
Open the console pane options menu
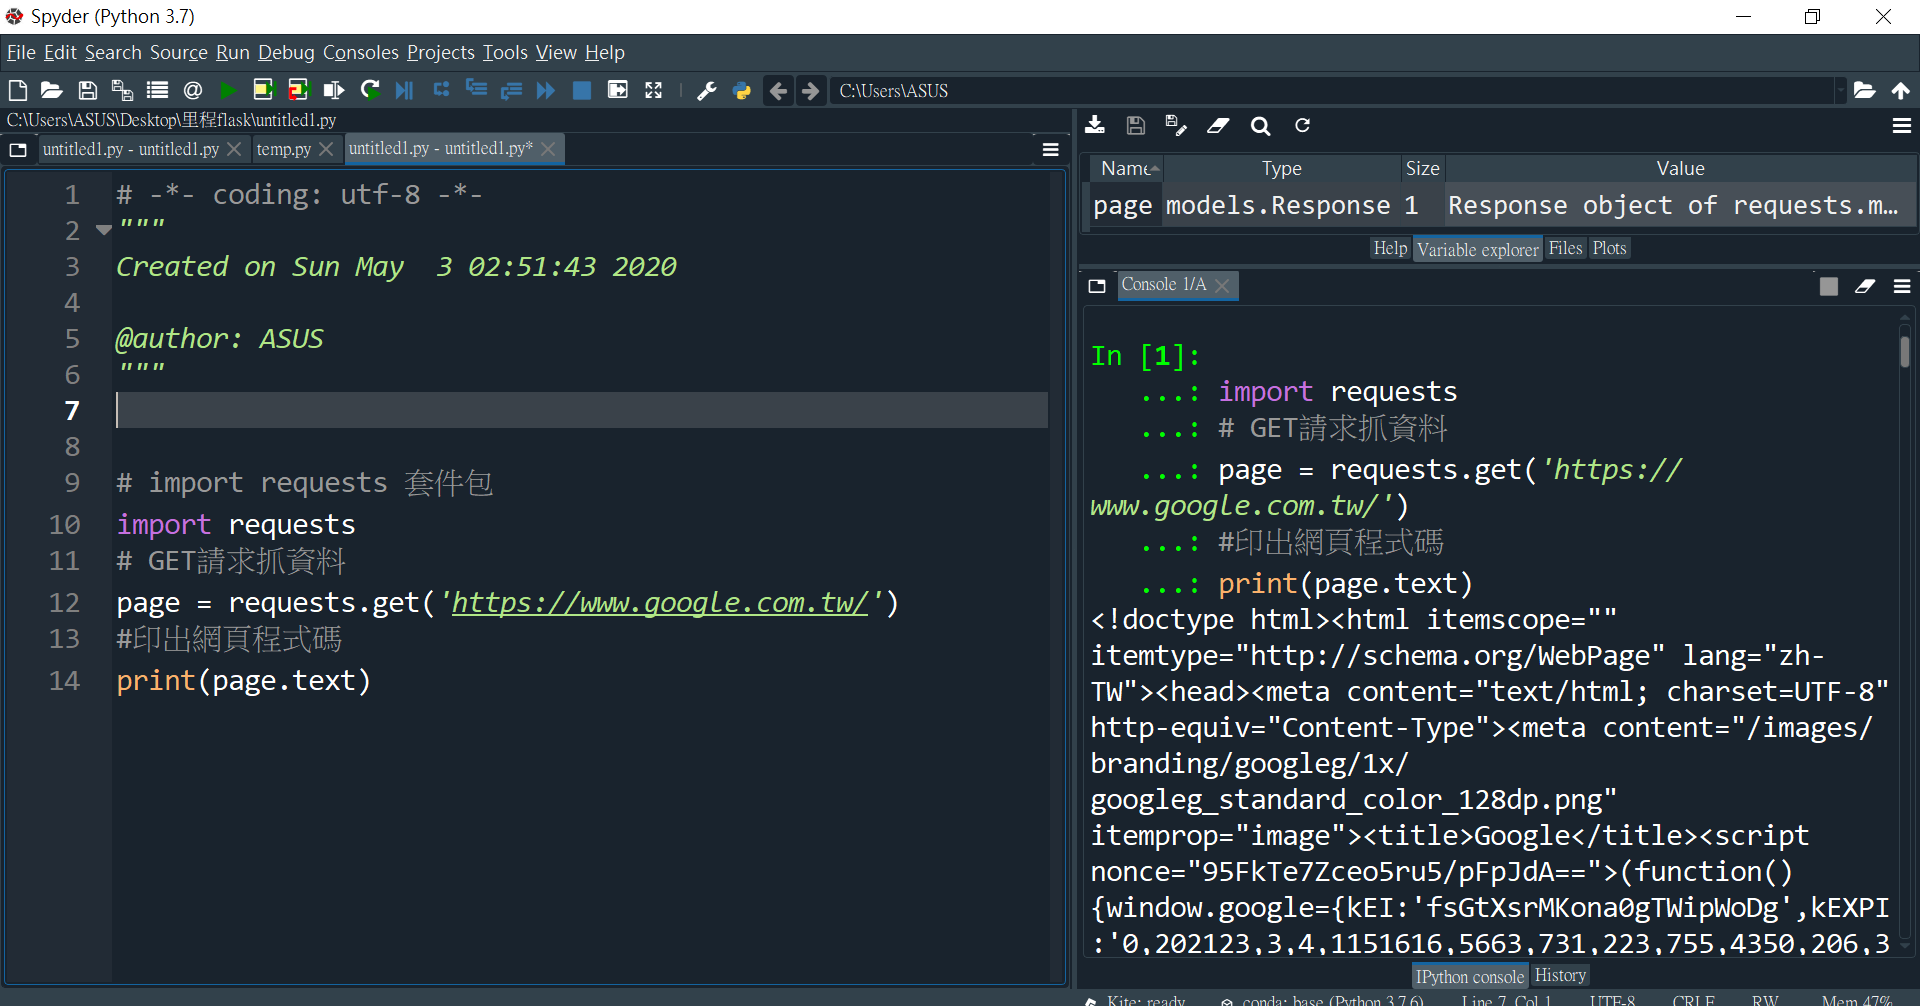[1902, 286]
